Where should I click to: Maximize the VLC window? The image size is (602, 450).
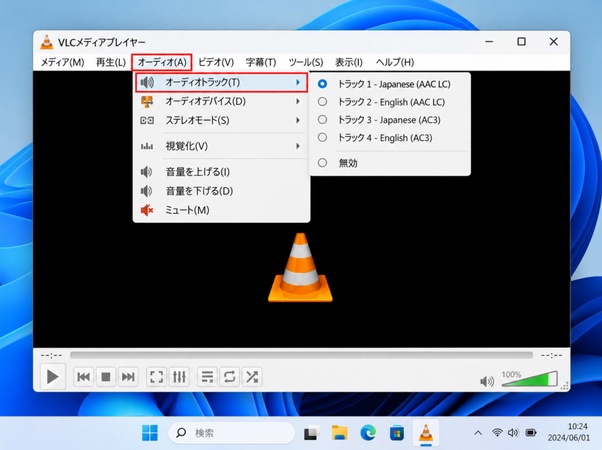pos(521,41)
